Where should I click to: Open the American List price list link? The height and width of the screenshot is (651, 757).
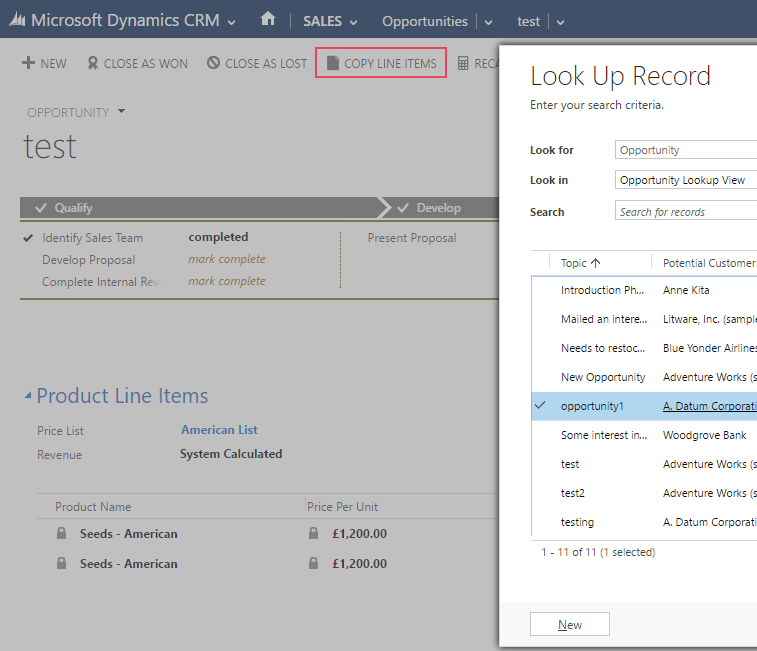coord(219,430)
